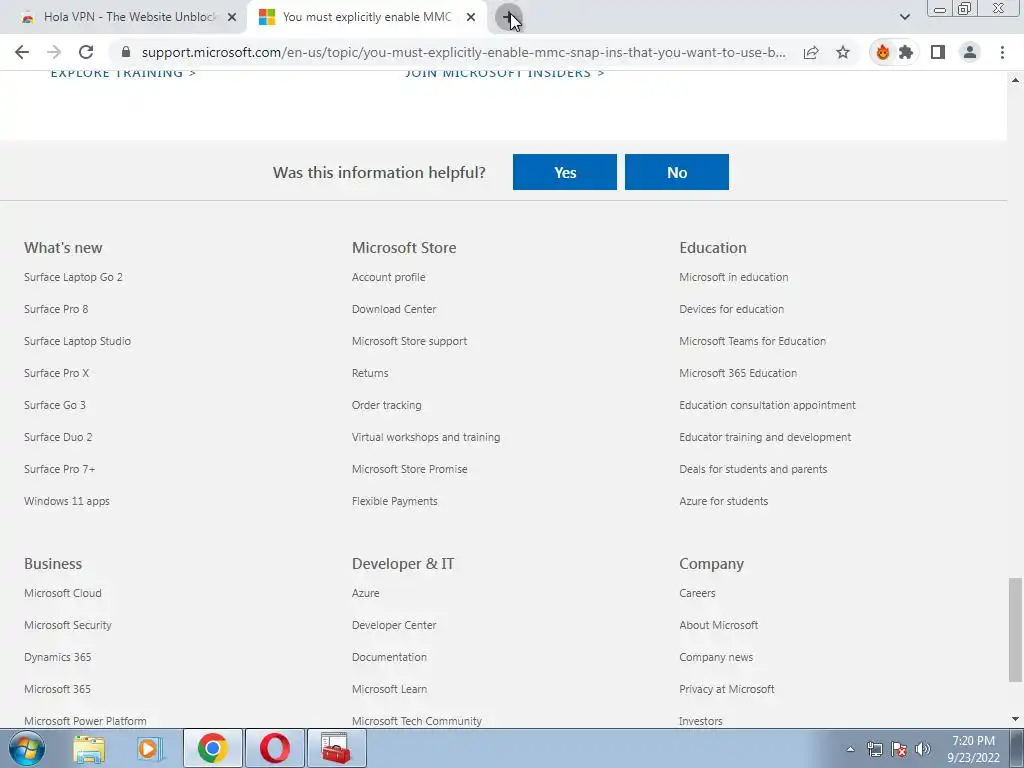Open the Documentation link

(x=389, y=657)
